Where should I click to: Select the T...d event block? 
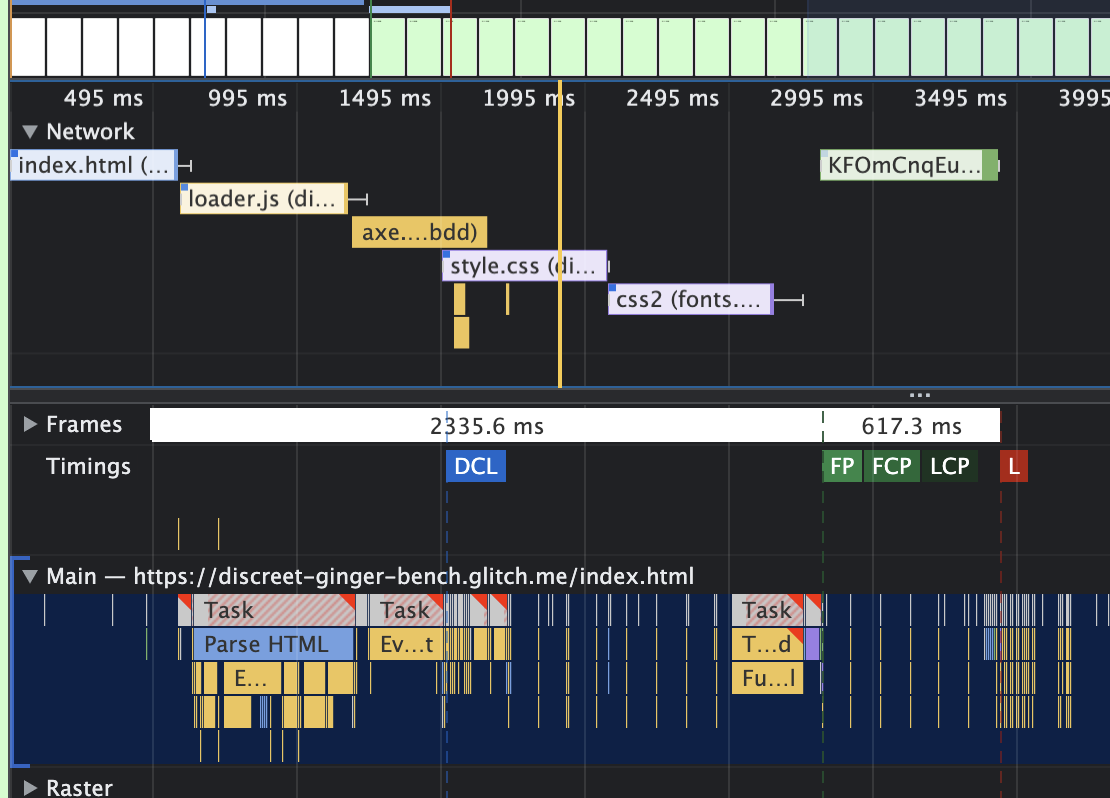point(767,644)
